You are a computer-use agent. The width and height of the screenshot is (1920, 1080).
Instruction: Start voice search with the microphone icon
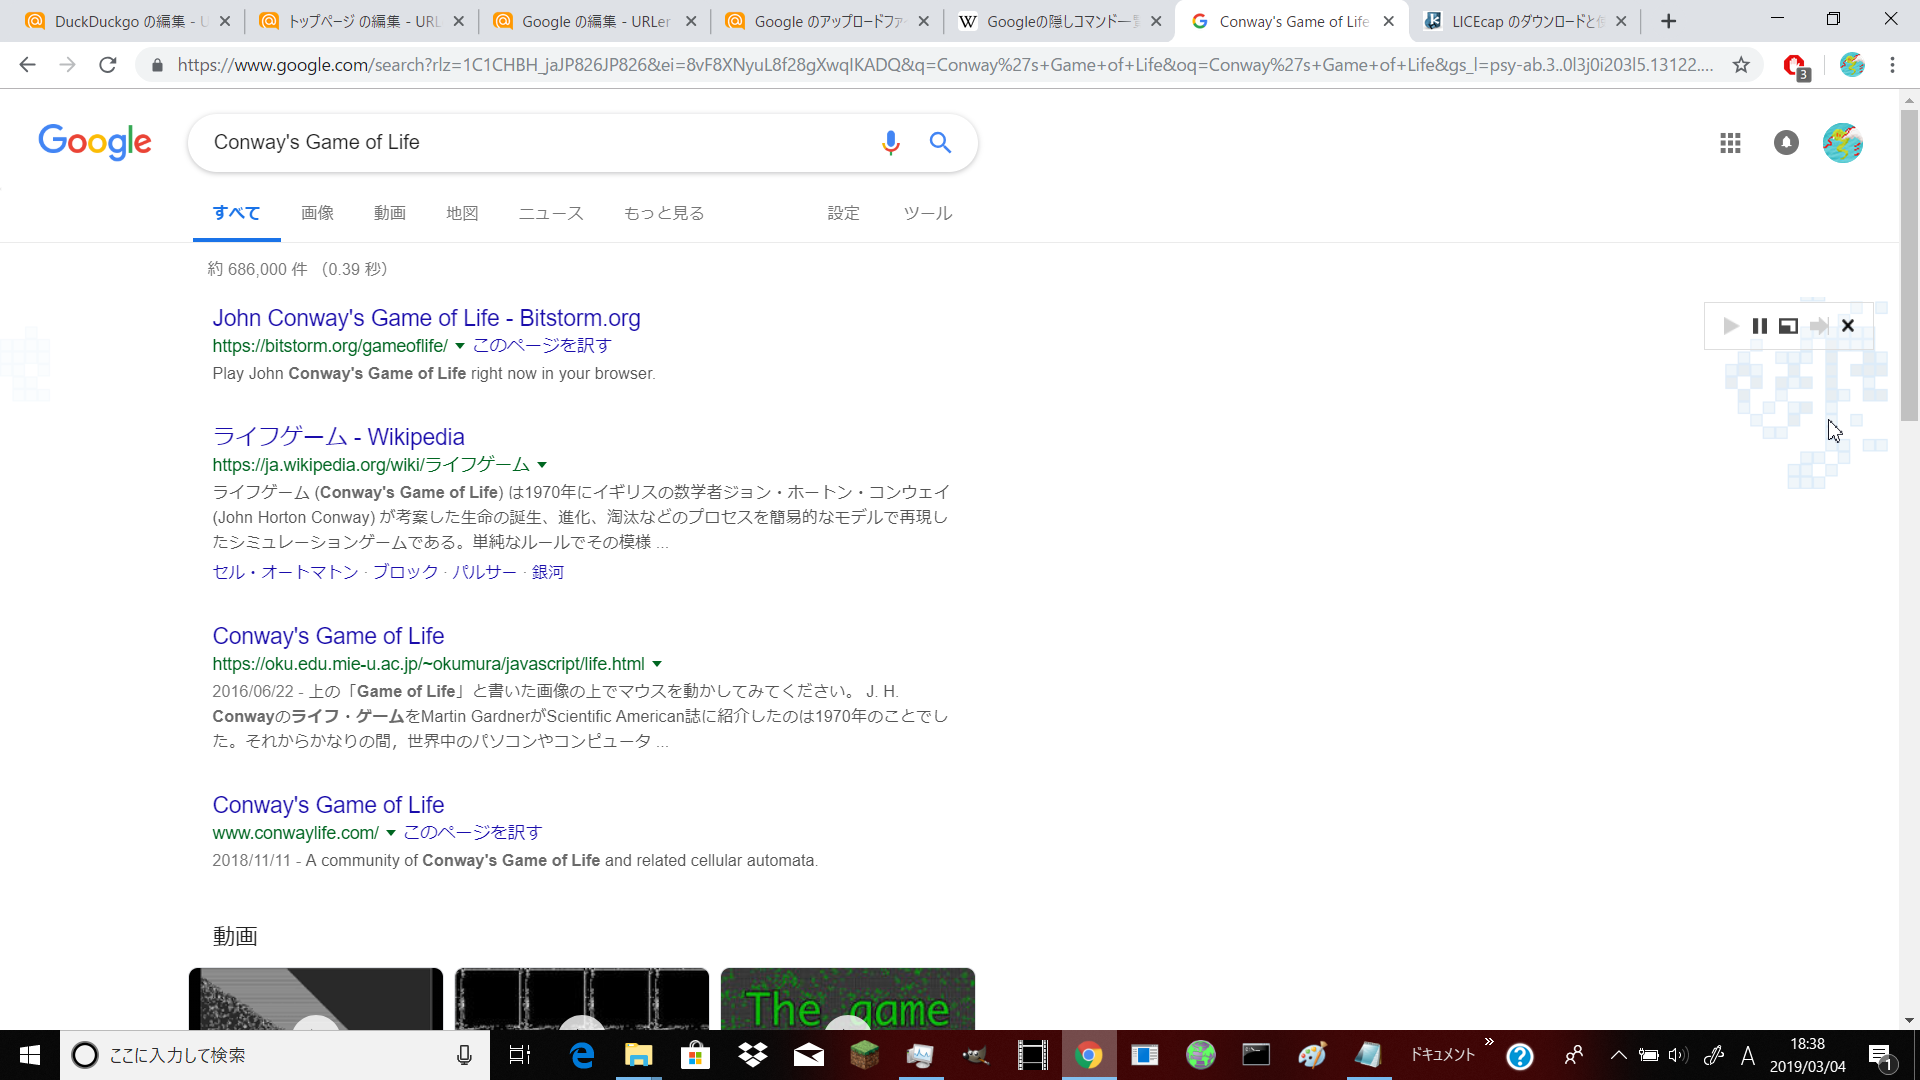point(890,143)
